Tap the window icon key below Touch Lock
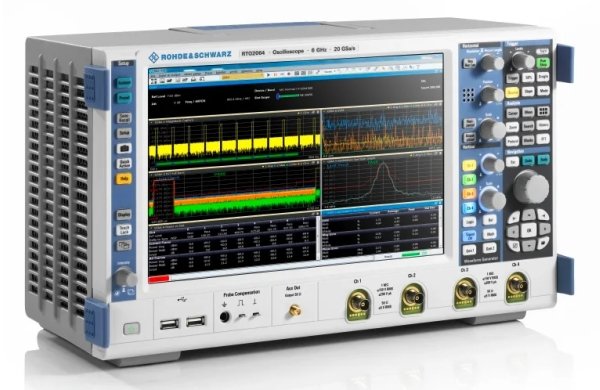Image resolution: width=600 pixels, height=390 pixels. tap(124, 245)
